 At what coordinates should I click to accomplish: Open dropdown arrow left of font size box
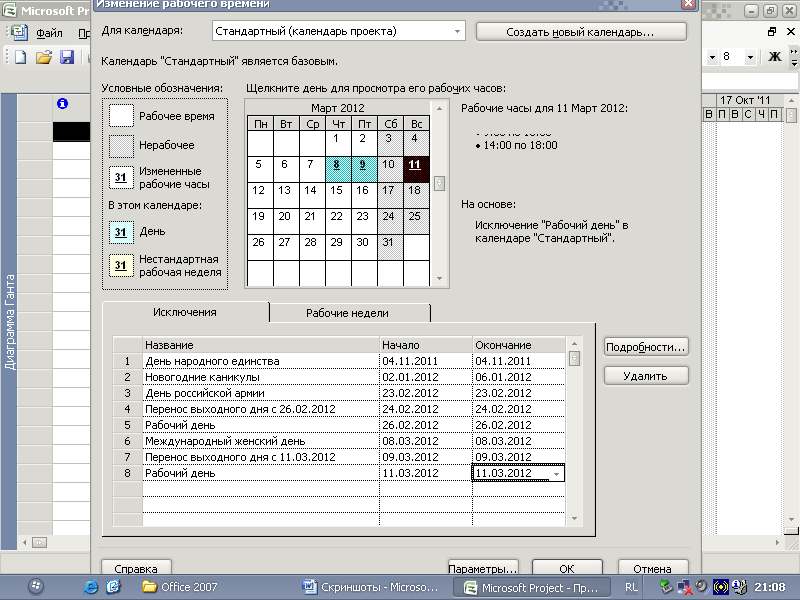[x=712, y=57]
